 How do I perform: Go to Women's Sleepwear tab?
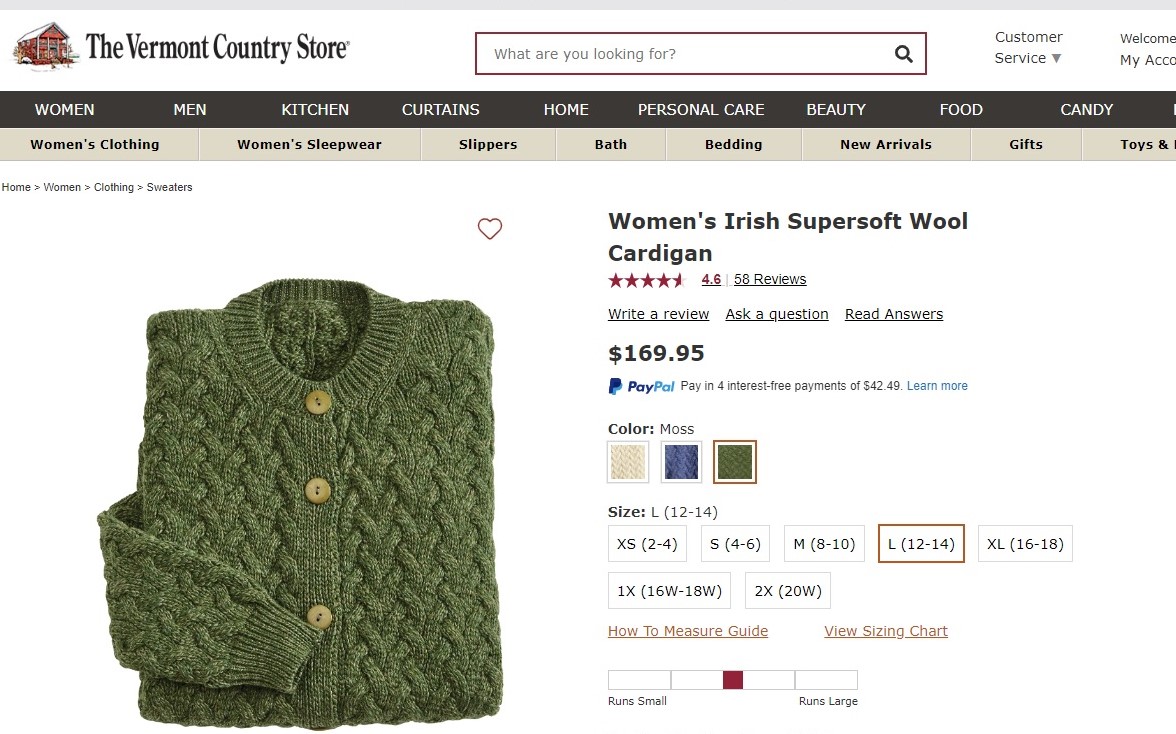click(x=309, y=145)
